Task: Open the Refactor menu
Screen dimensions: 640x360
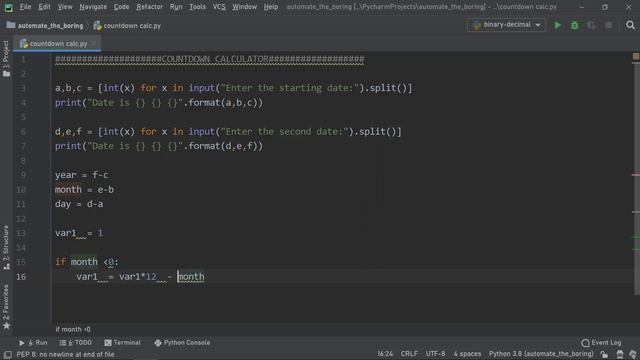Action: tap(149, 7)
